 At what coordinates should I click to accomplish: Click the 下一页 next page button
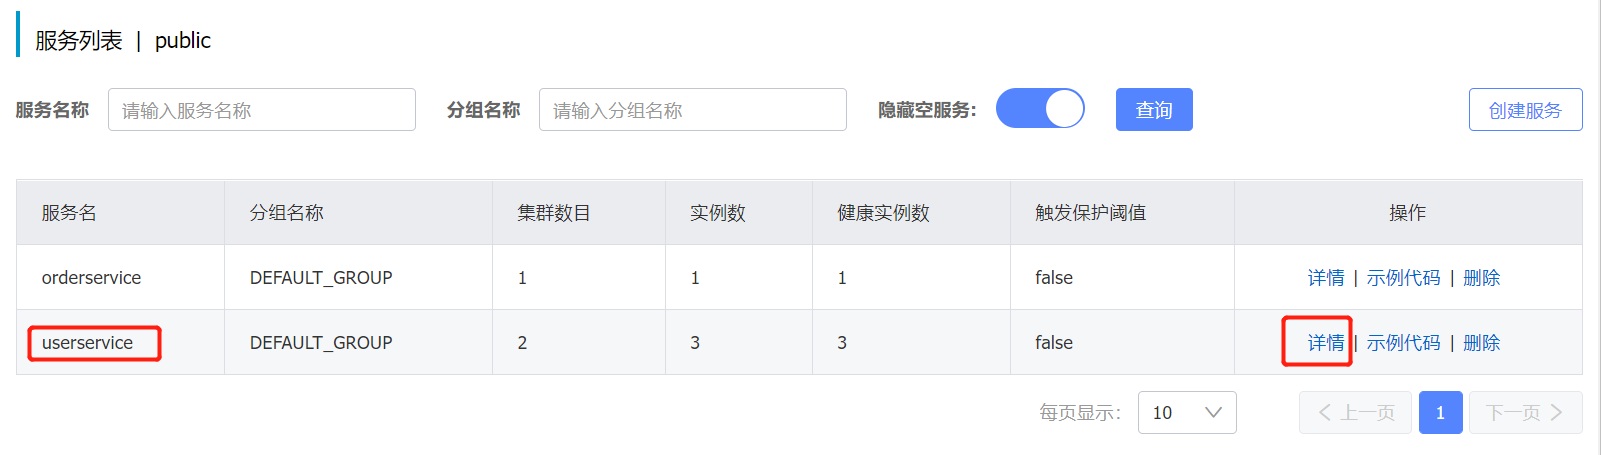(x=1525, y=413)
